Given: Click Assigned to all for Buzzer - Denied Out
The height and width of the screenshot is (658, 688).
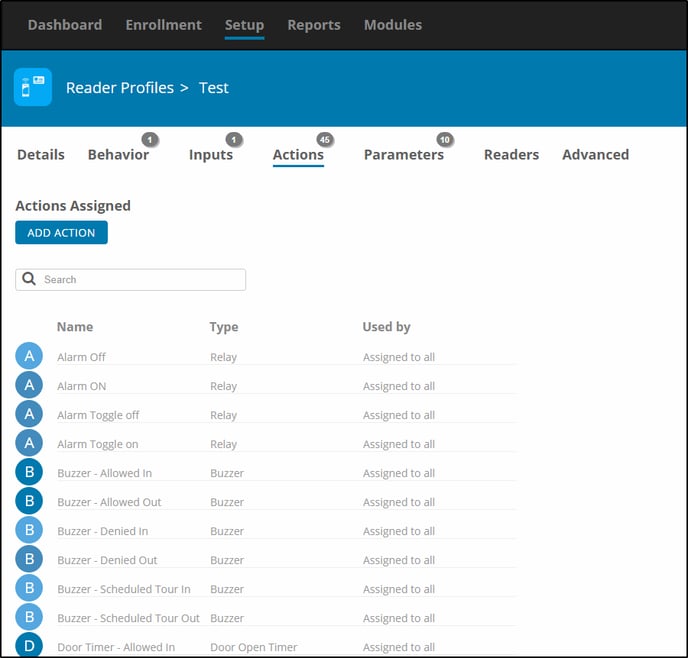Looking at the screenshot, I should pyautogui.click(x=399, y=561).
